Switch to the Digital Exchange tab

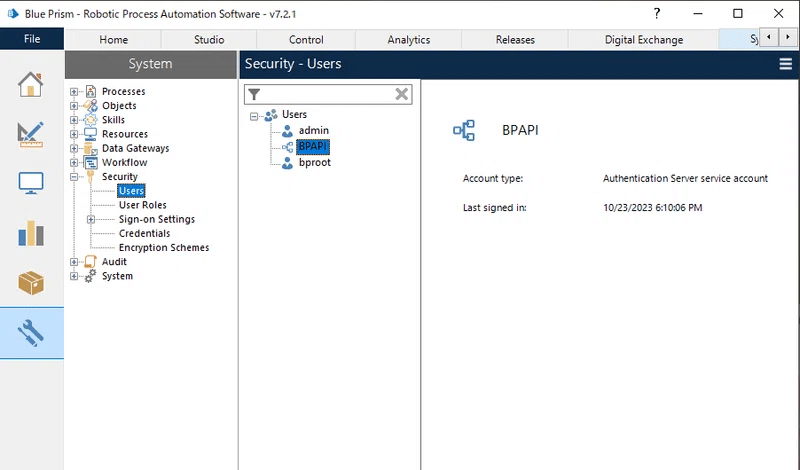pyautogui.click(x=644, y=40)
